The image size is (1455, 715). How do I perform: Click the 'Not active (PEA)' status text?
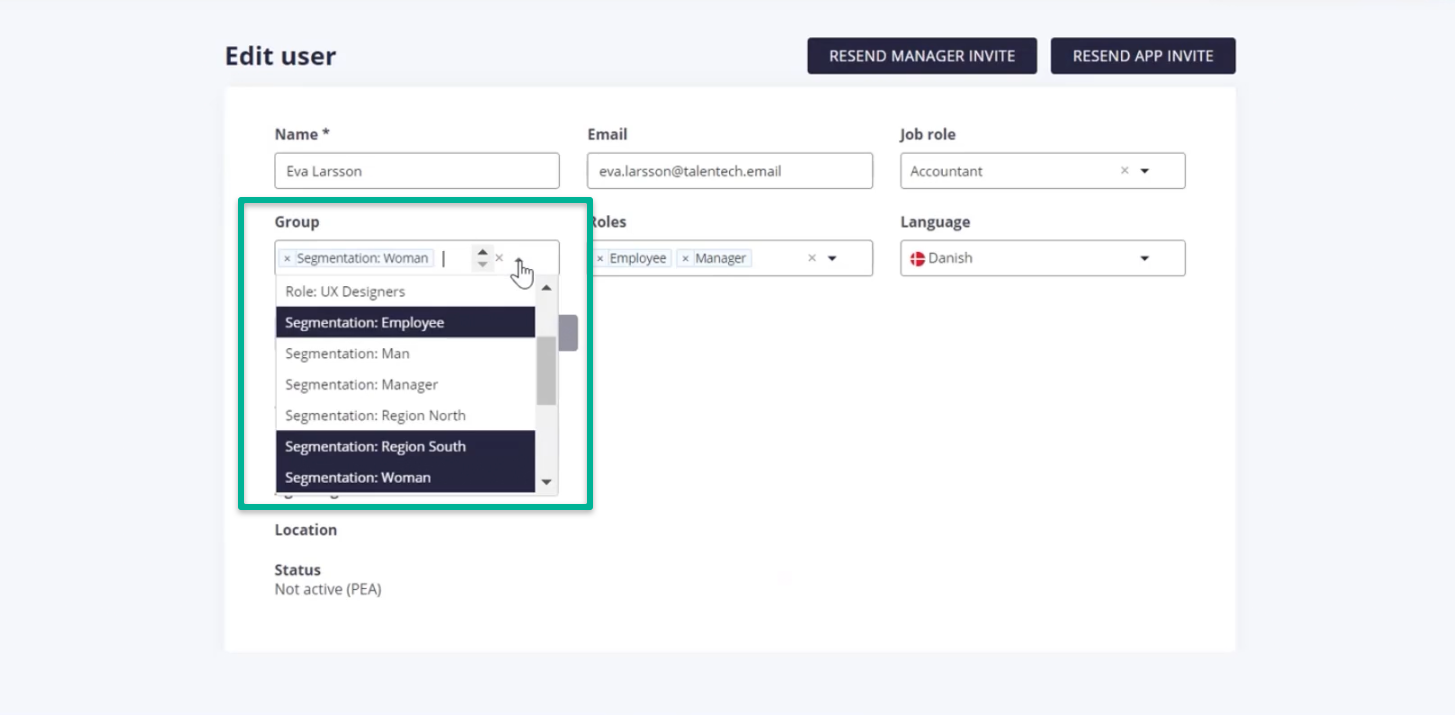pyautogui.click(x=328, y=589)
